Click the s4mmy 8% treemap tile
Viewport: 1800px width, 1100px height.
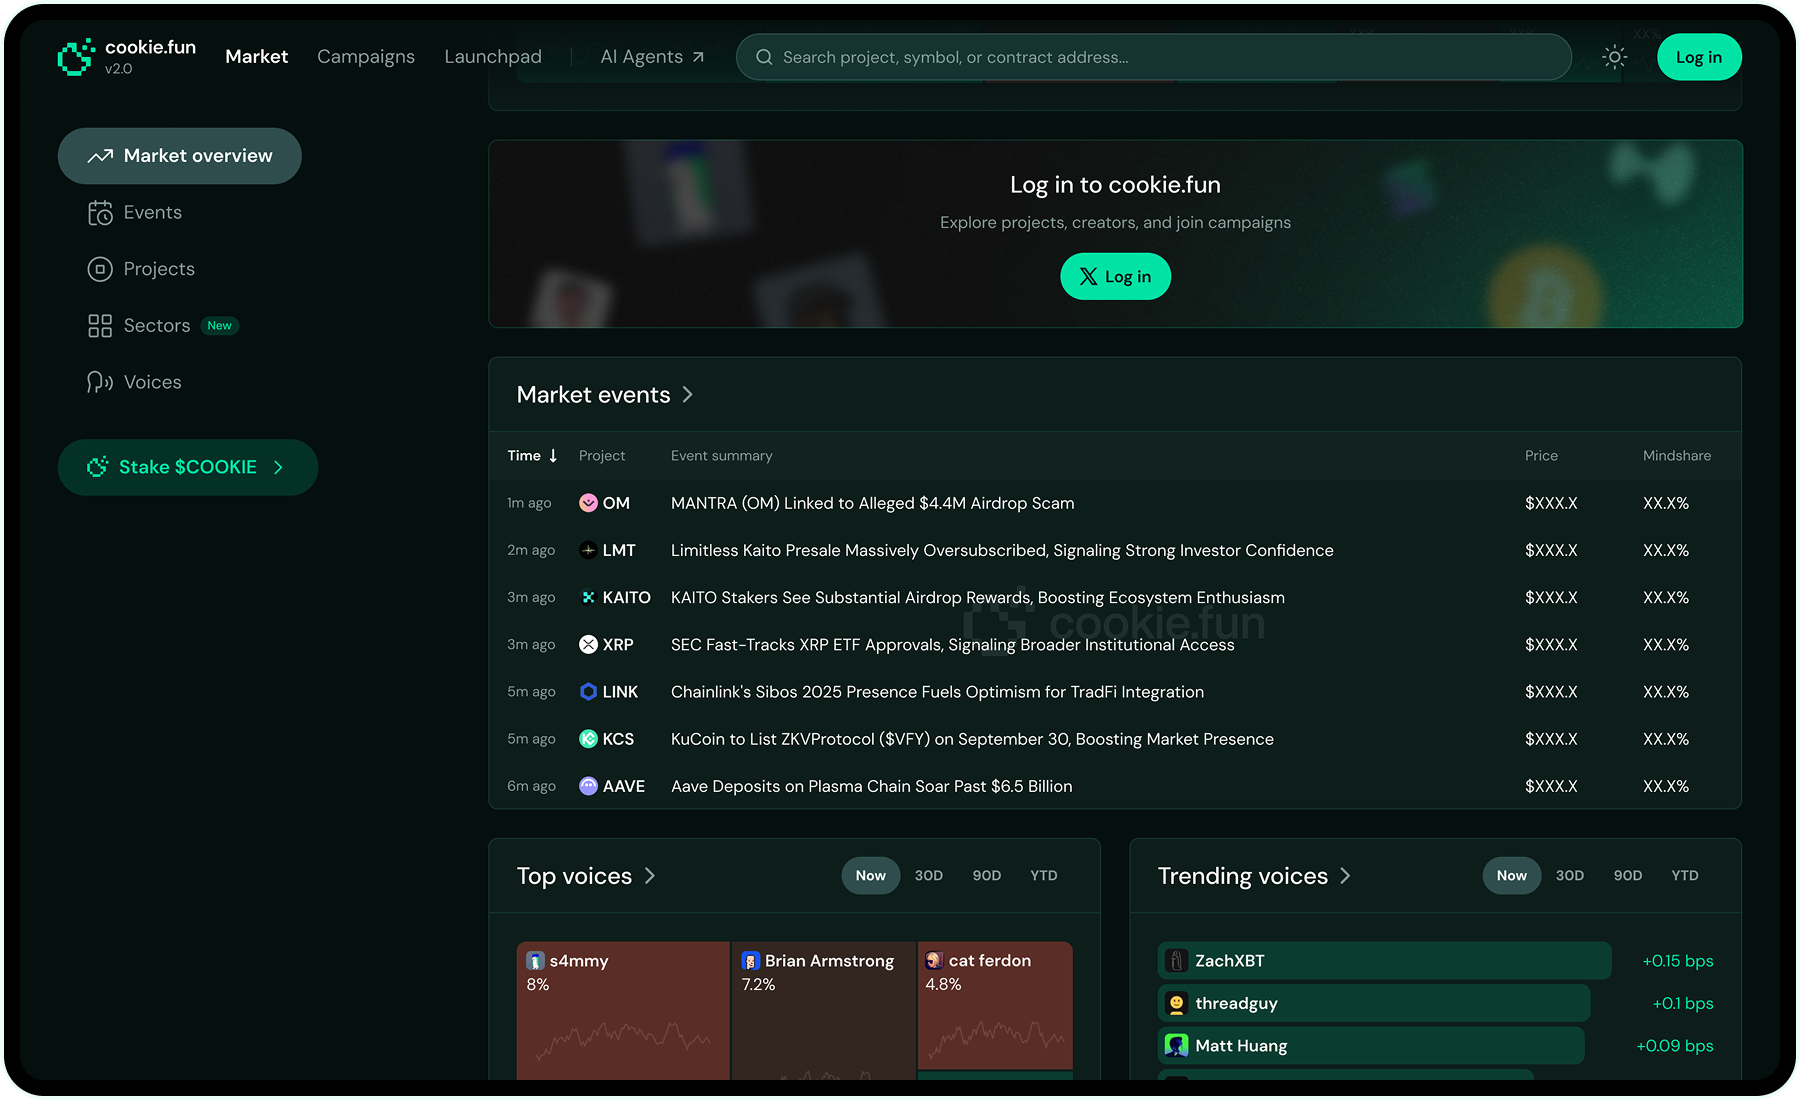(623, 1010)
